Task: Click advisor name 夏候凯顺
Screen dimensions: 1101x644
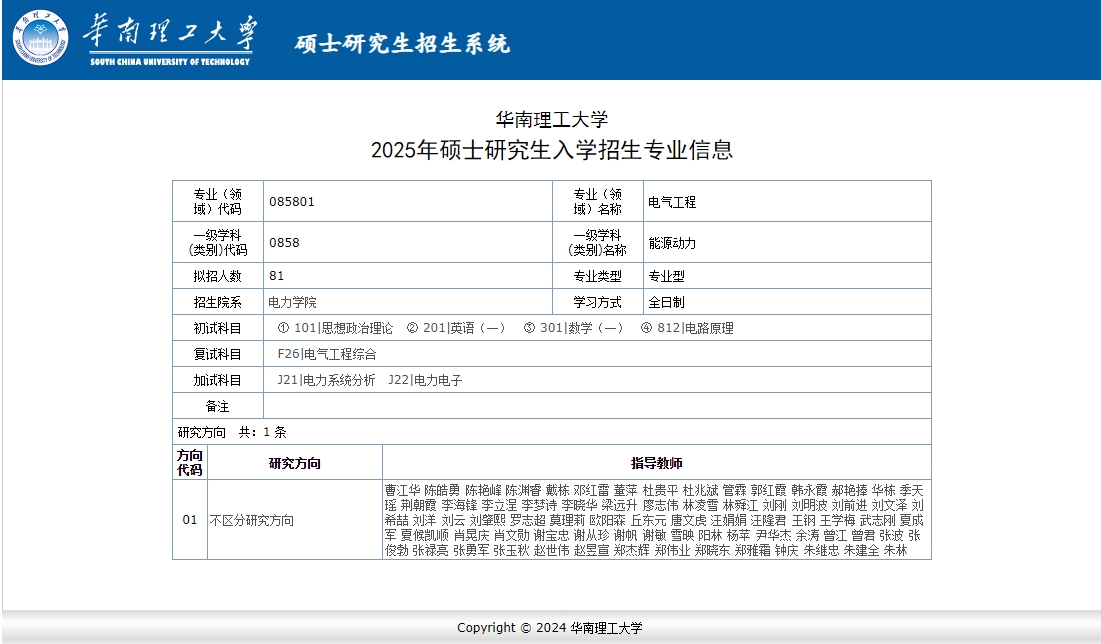Action: pyautogui.click(x=425, y=535)
